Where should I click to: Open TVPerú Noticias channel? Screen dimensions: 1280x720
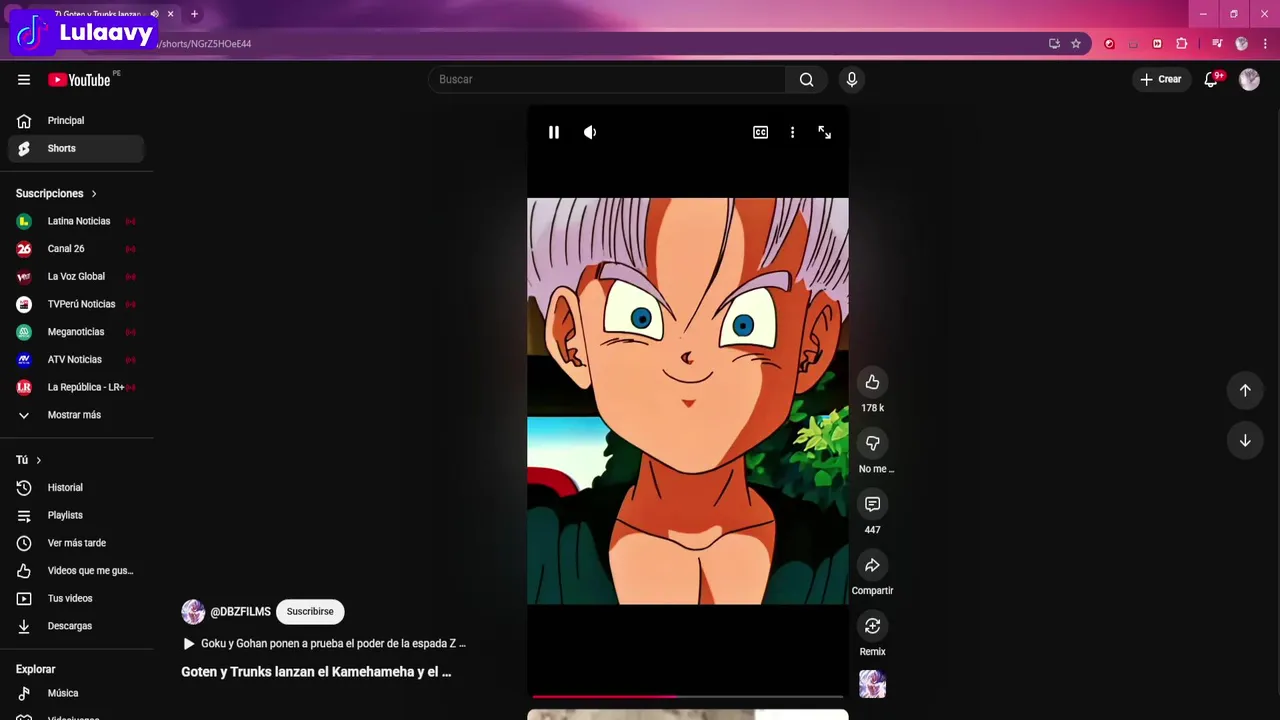(76, 304)
